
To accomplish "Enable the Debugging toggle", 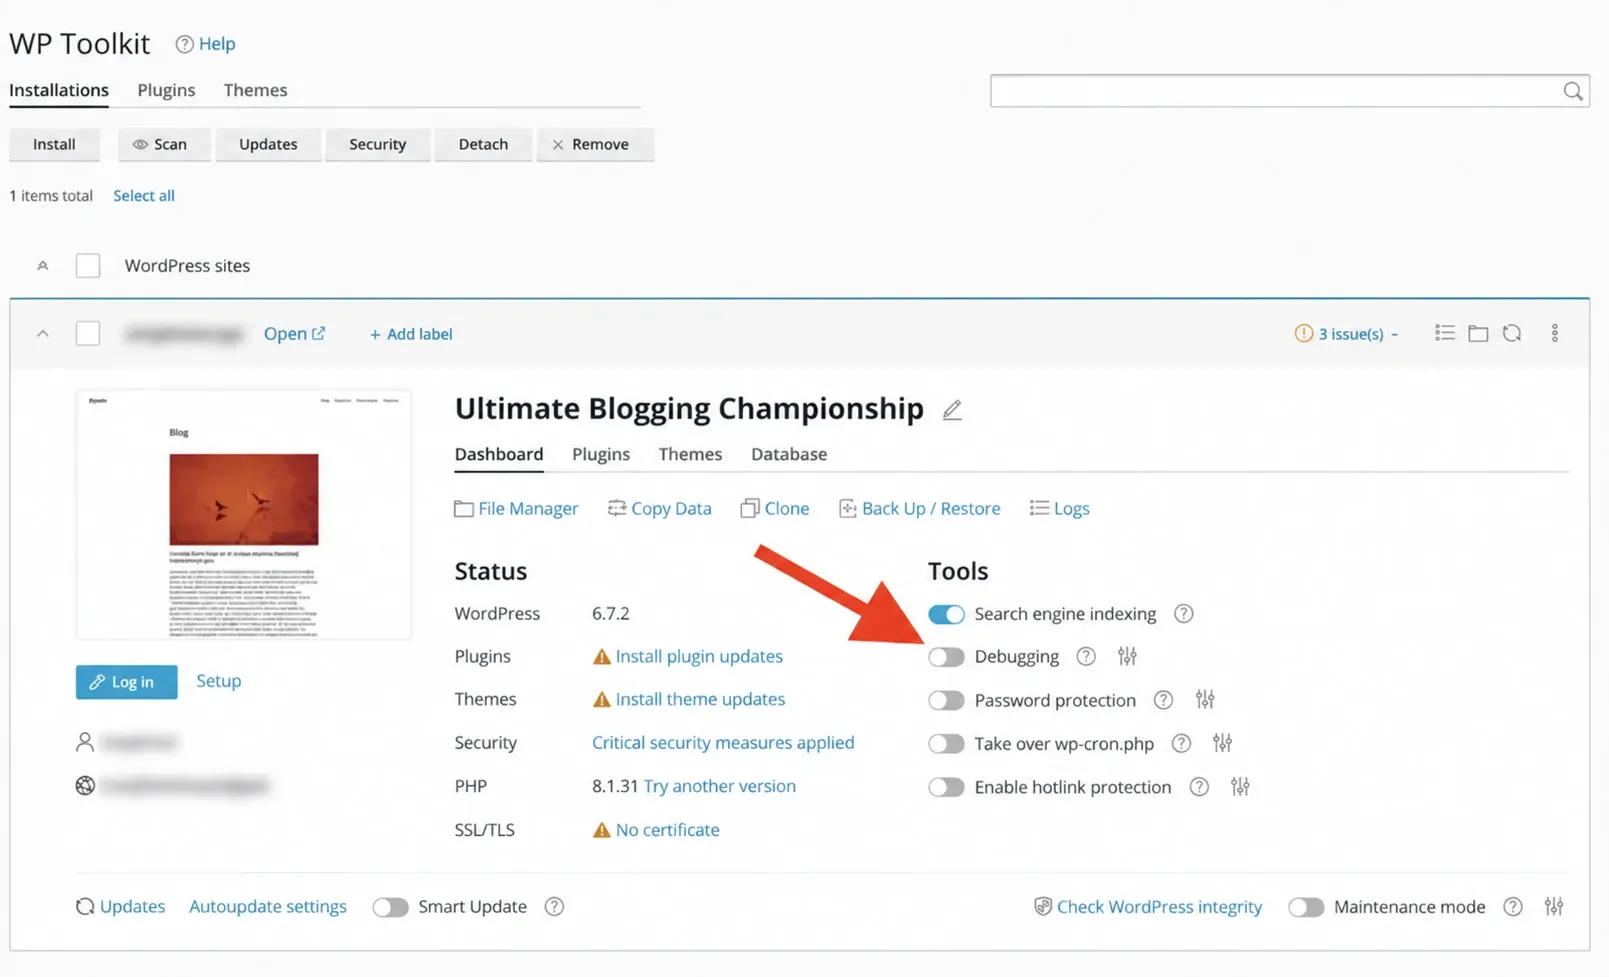I will [x=946, y=656].
